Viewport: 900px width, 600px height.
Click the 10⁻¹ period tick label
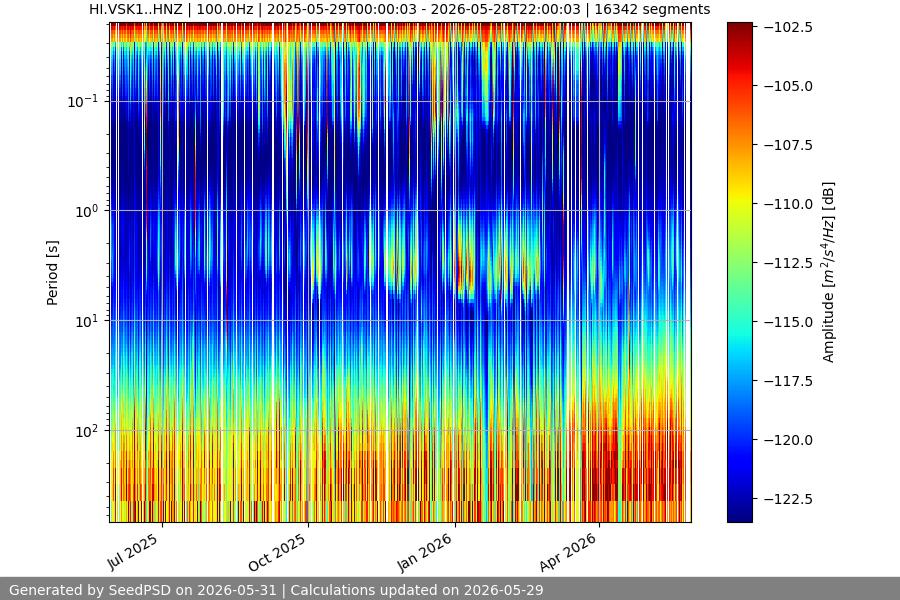[83, 102]
